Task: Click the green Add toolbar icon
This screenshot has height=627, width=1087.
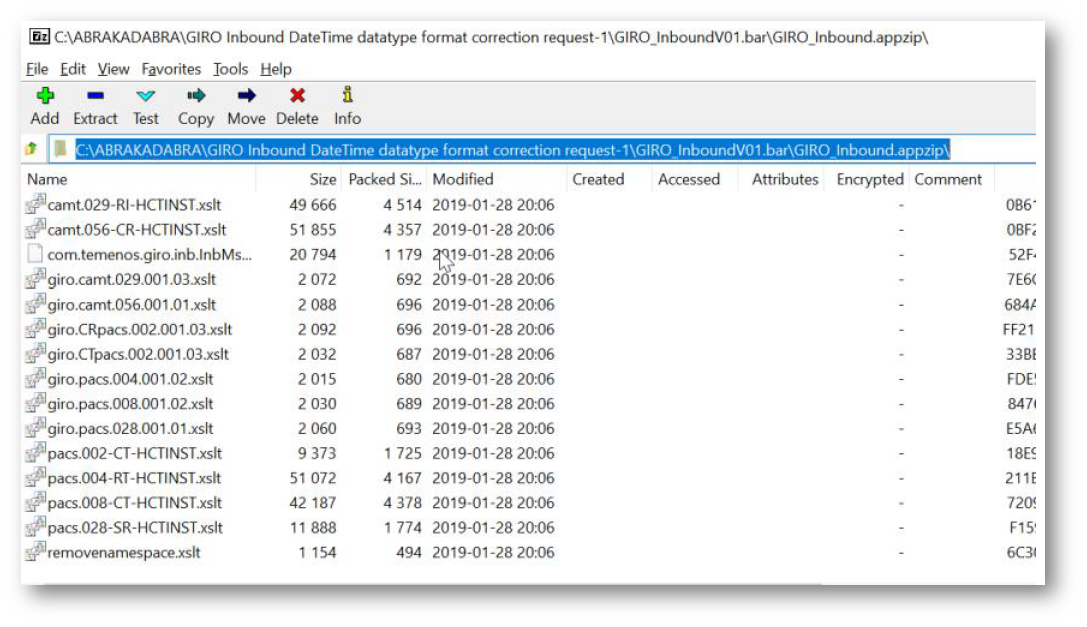Action: click(x=45, y=96)
